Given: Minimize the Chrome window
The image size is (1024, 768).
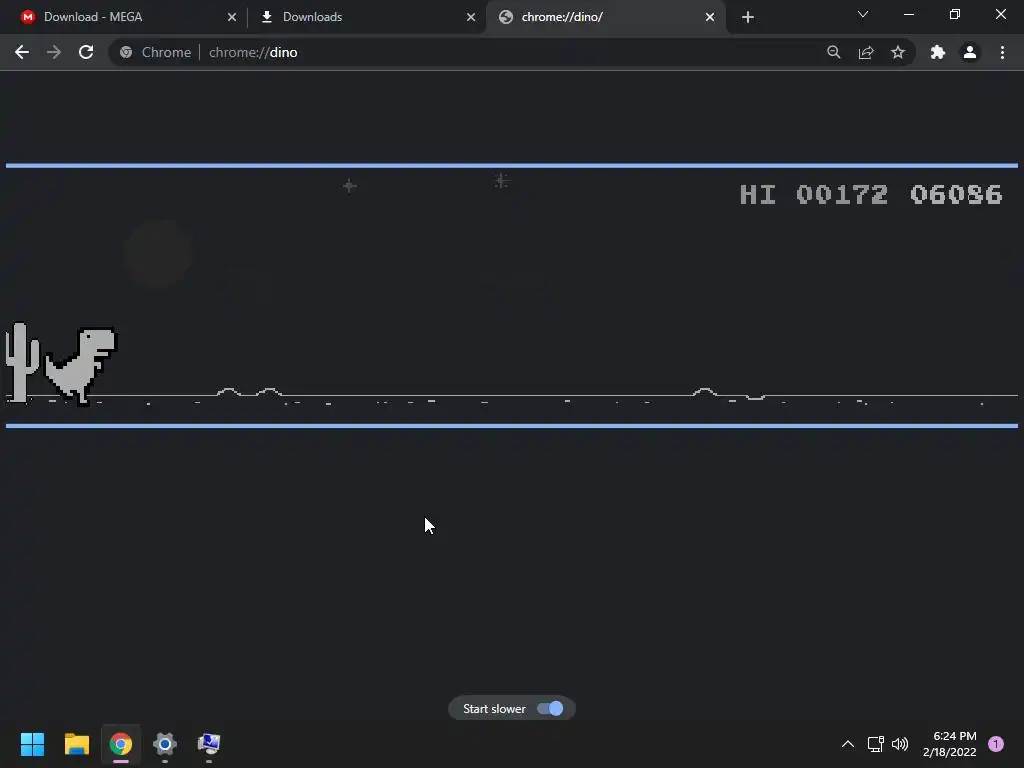Looking at the screenshot, I should pos(908,14).
